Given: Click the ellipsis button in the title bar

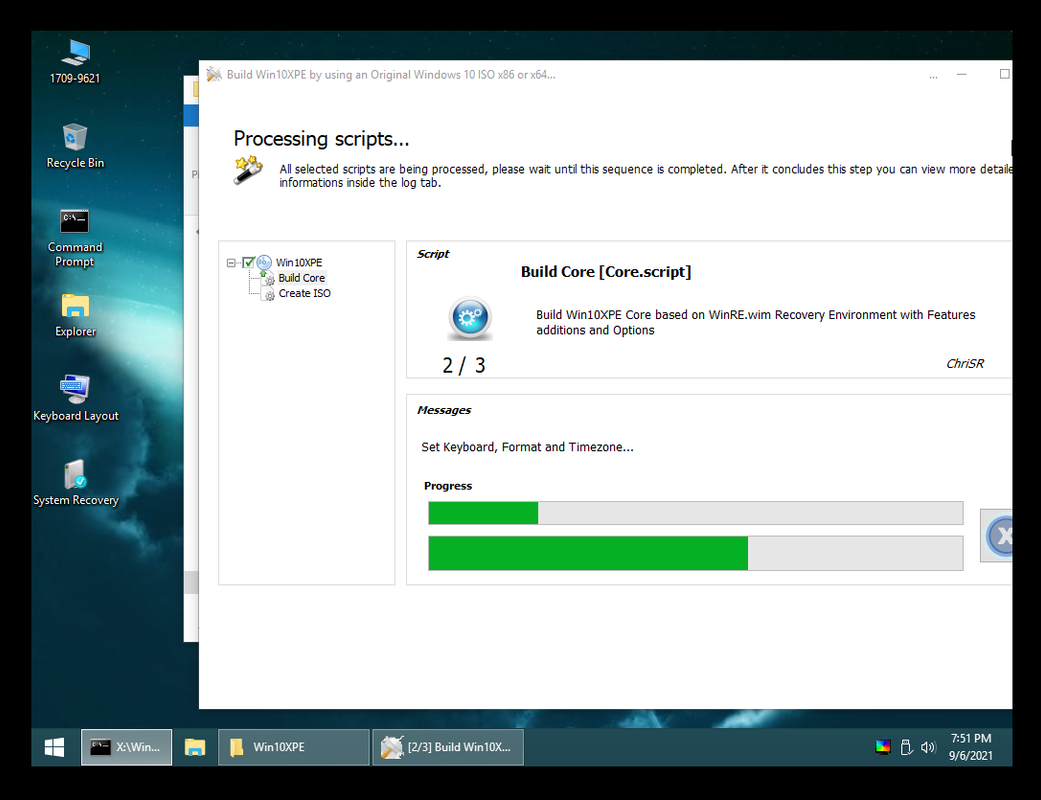Looking at the screenshot, I should [933, 76].
